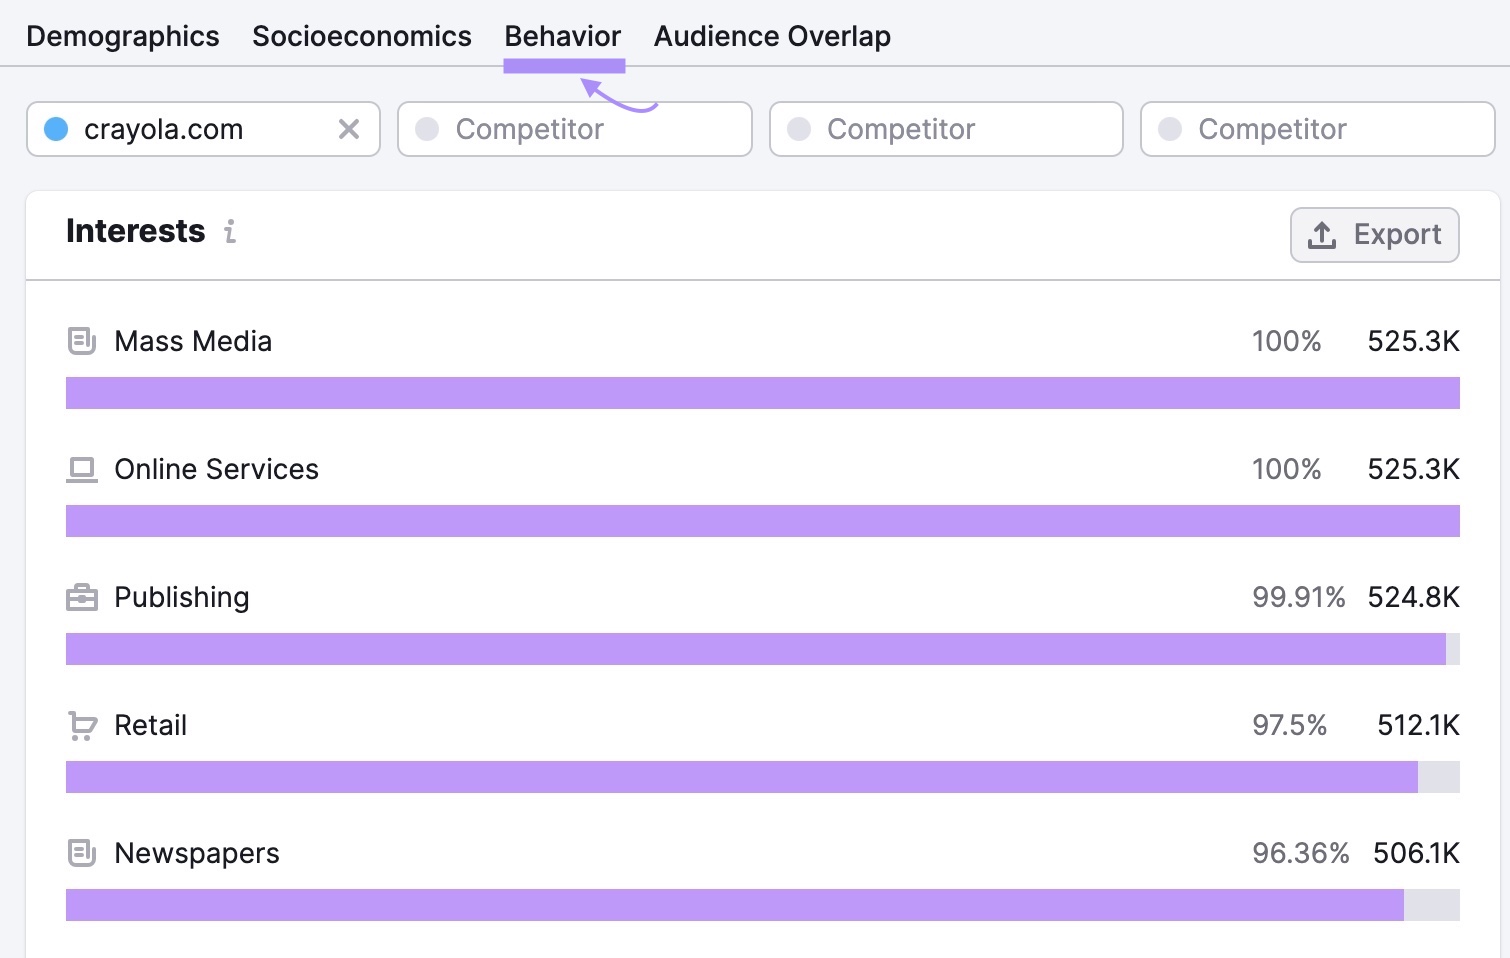Screen dimensions: 1510x958
Task: Select the Retail shopping cart icon
Action: [81, 725]
